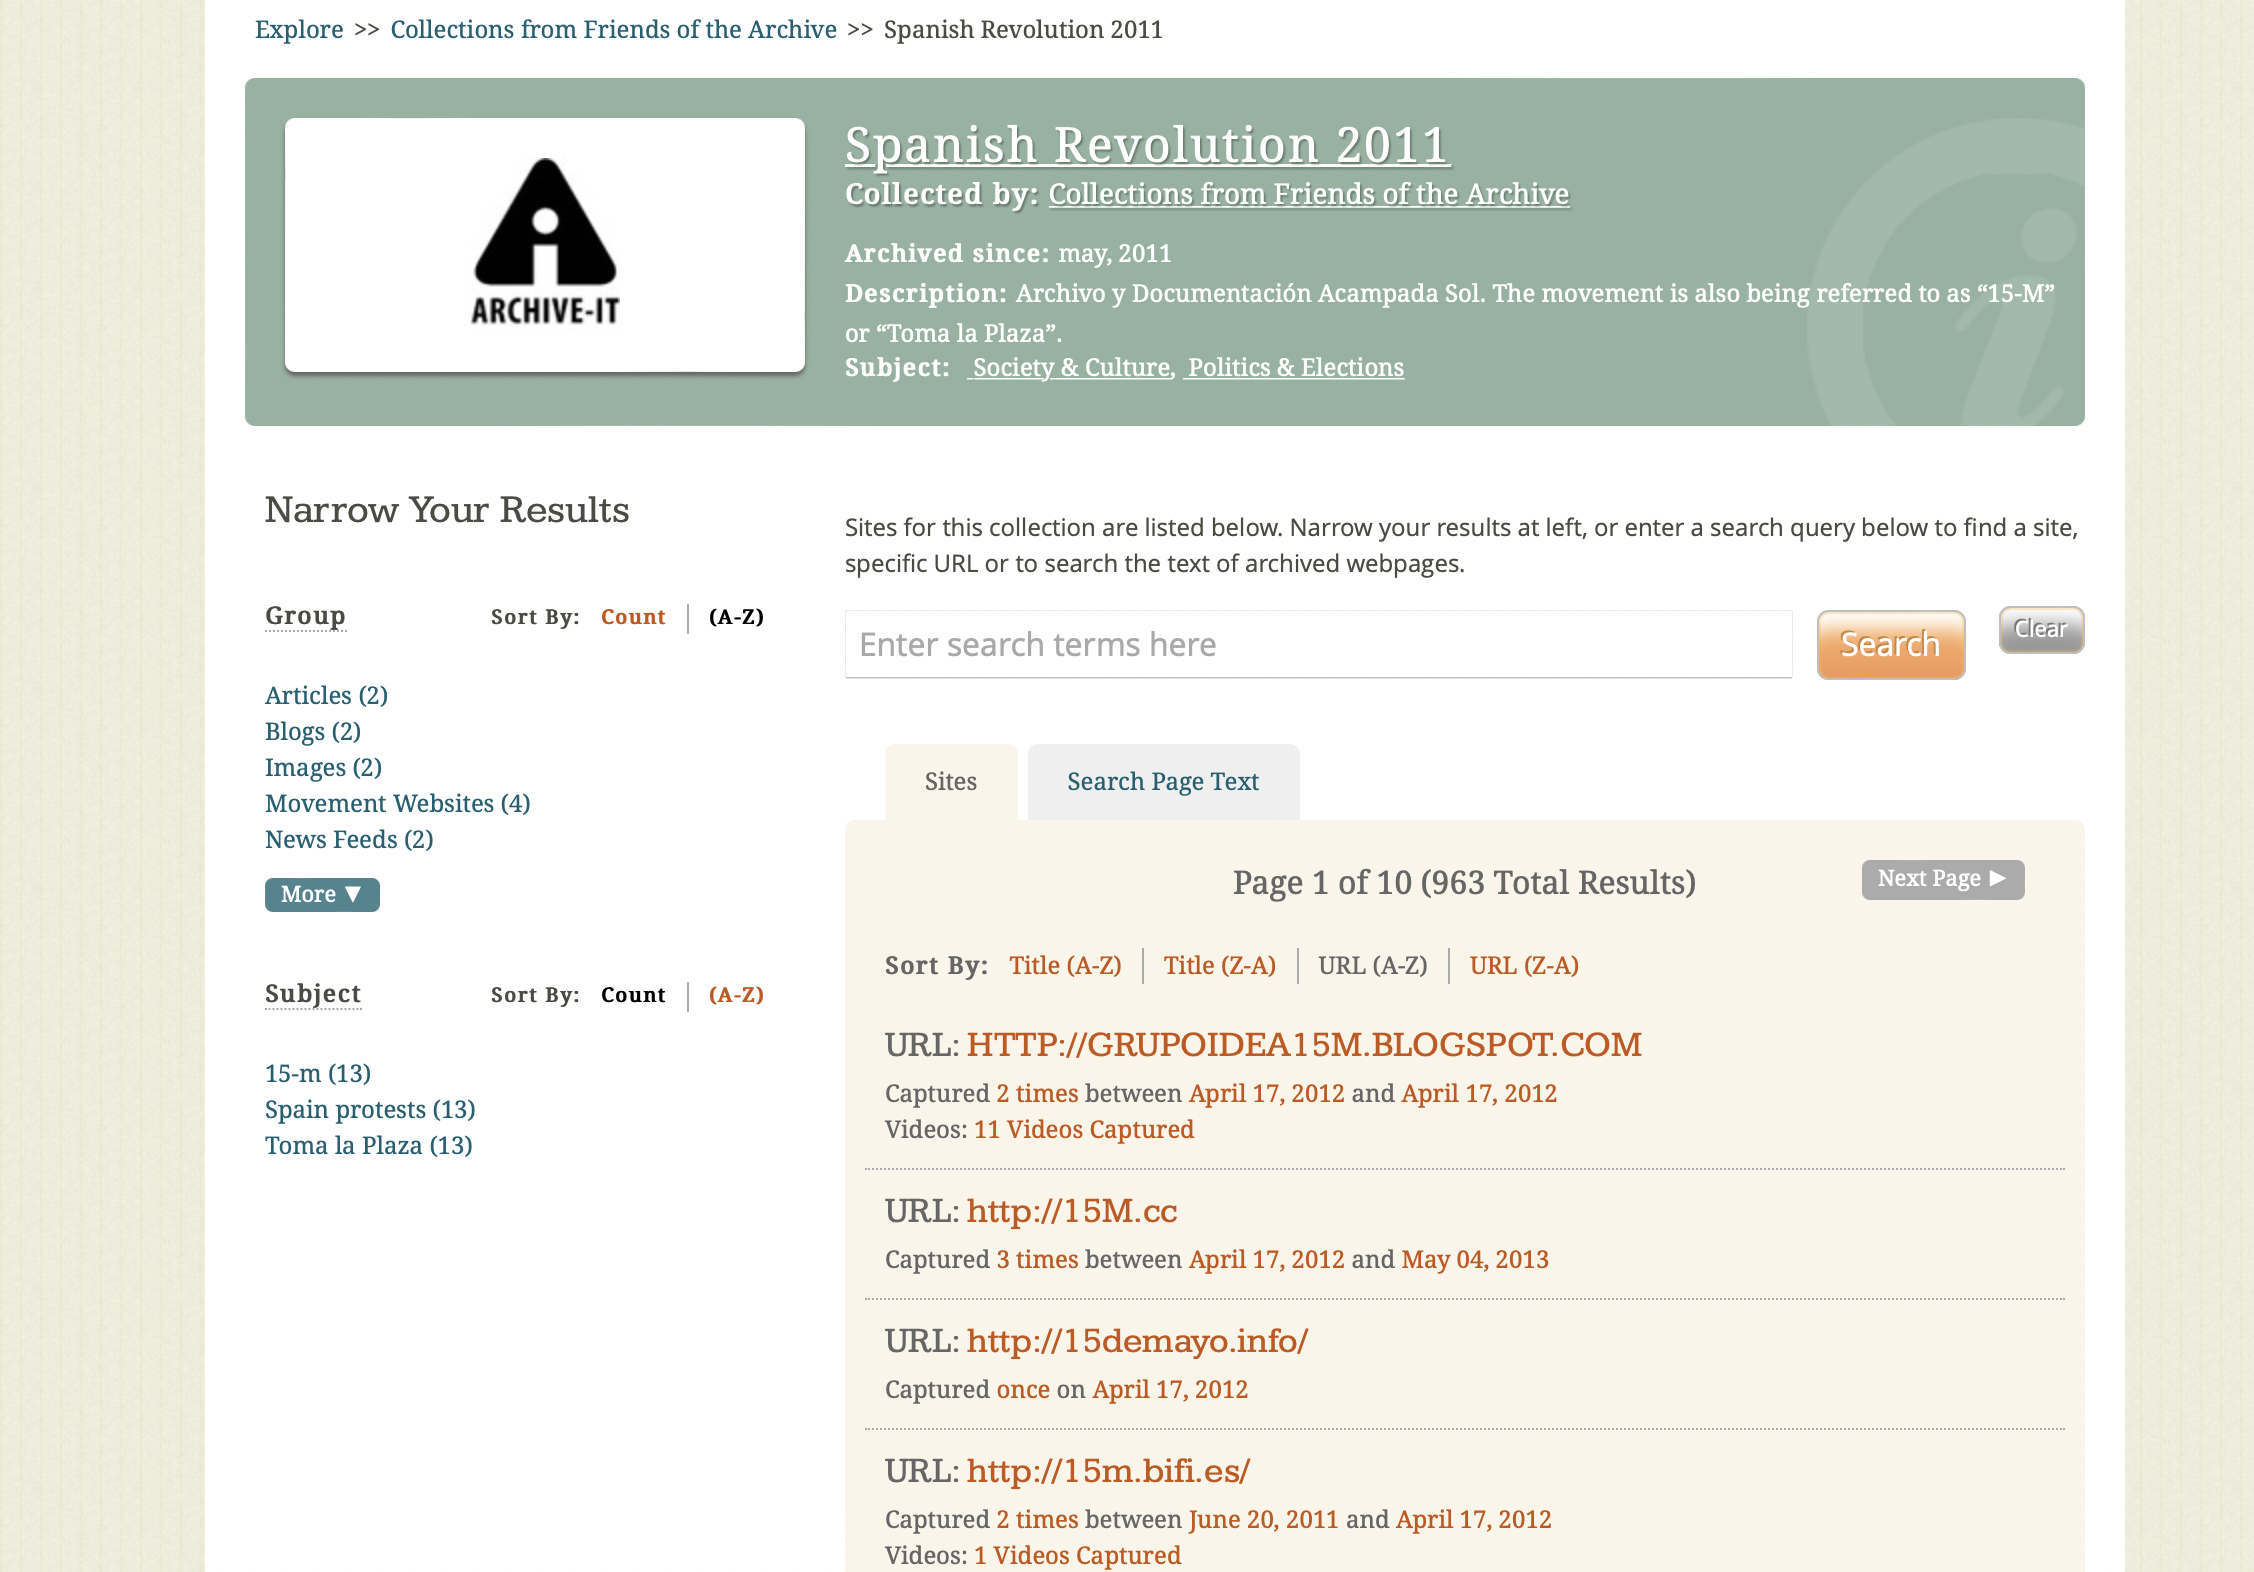Filter by 15-m (13) subject
The height and width of the screenshot is (1572, 2254).
318,1073
